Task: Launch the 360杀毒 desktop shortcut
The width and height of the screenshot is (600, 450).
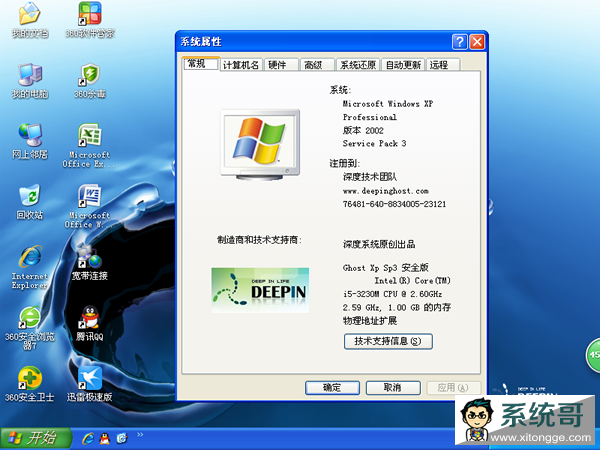Action: (90, 80)
